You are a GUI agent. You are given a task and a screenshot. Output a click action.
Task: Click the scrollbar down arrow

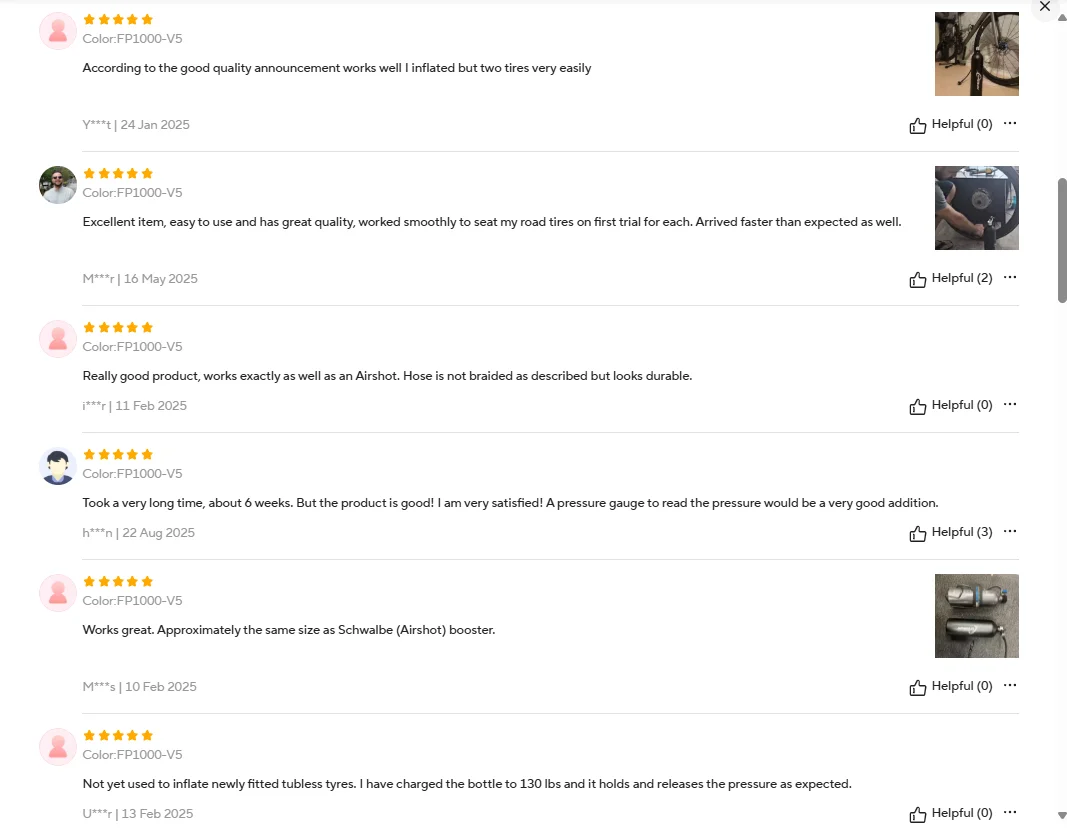coord(1062,815)
